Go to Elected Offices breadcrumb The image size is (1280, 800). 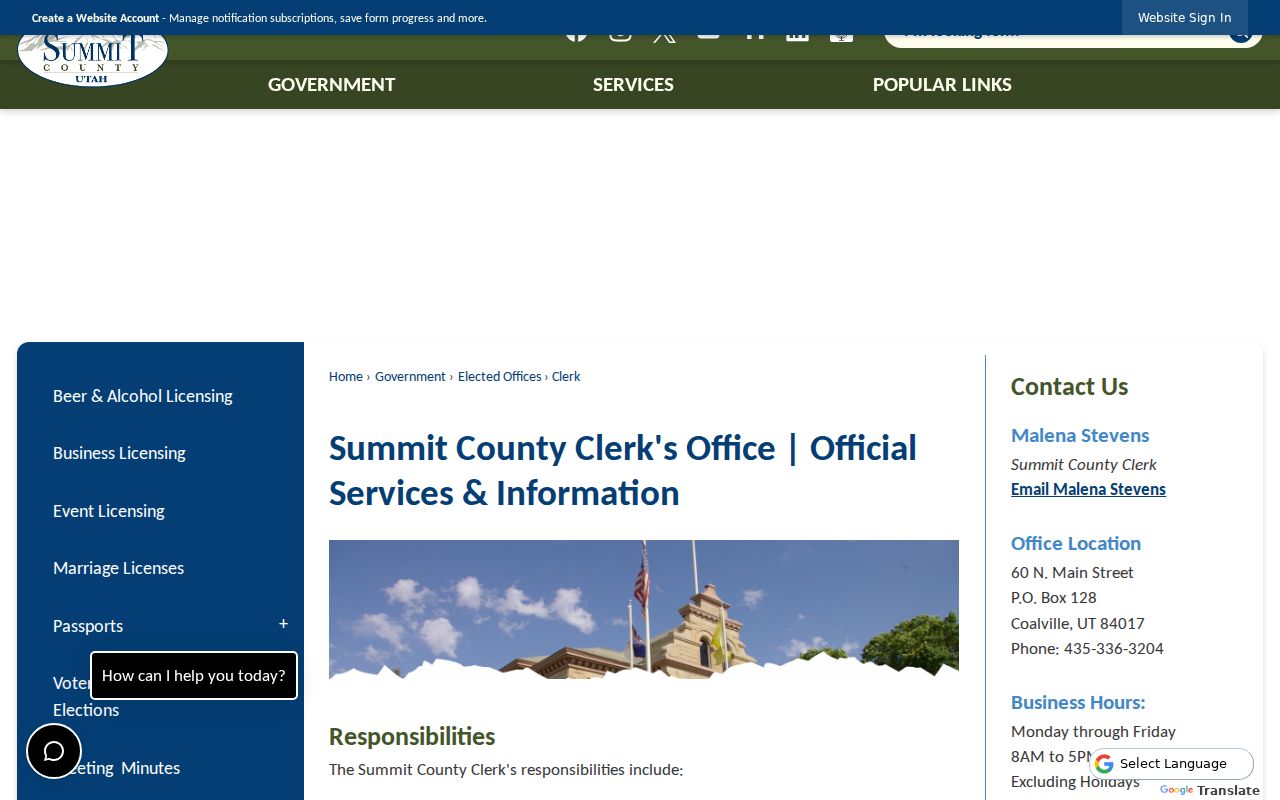click(x=500, y=377)
